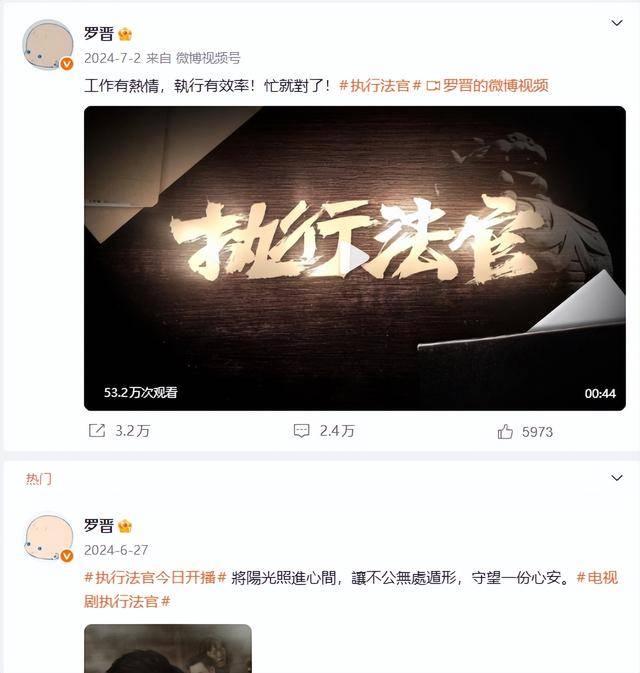Open the #执行法官今日开播# hashtag topic
The width and height of the screenshot is (640, 673).
pos(155,578)
